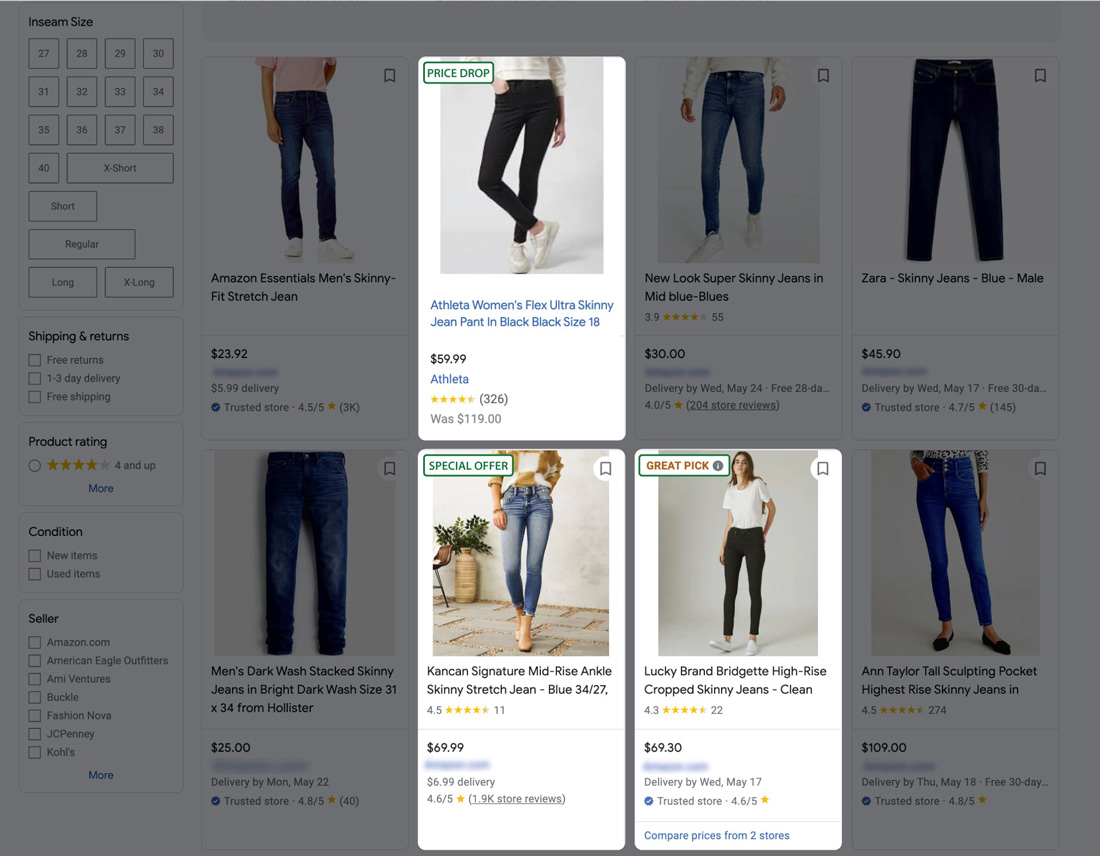The width and height of the screenshot is (1100, 856).
Task: Check the Used items box
Action: (x=34, y=574)
